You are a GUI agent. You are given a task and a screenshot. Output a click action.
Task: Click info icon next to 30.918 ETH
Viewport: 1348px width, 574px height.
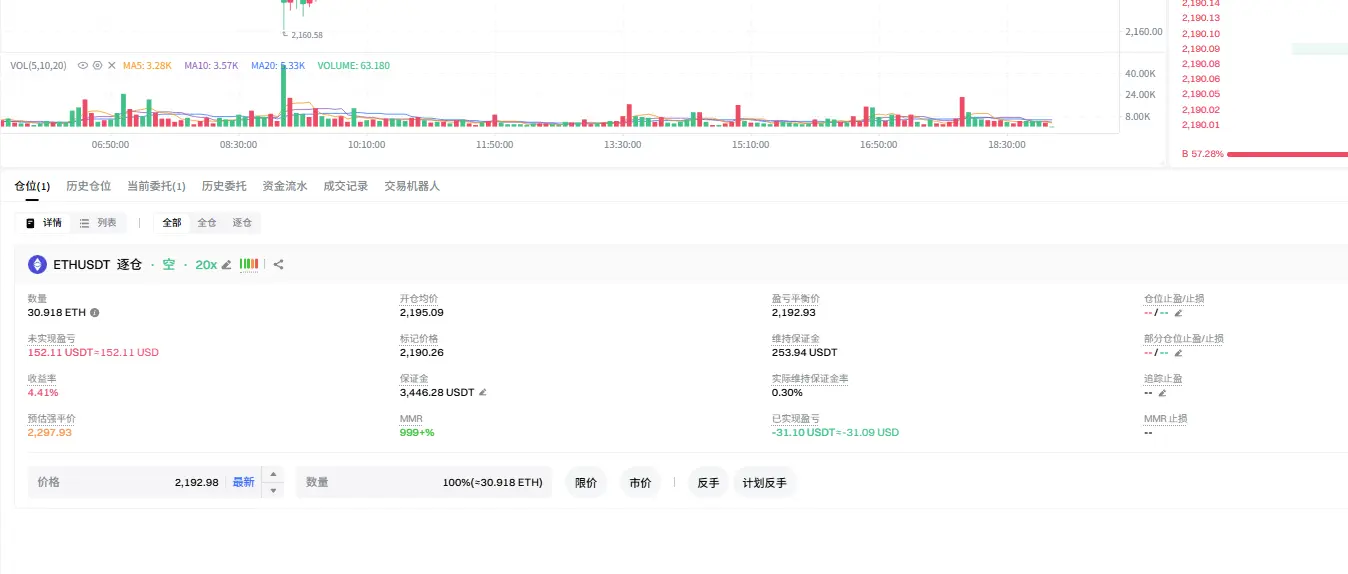[x=95, y=312]
